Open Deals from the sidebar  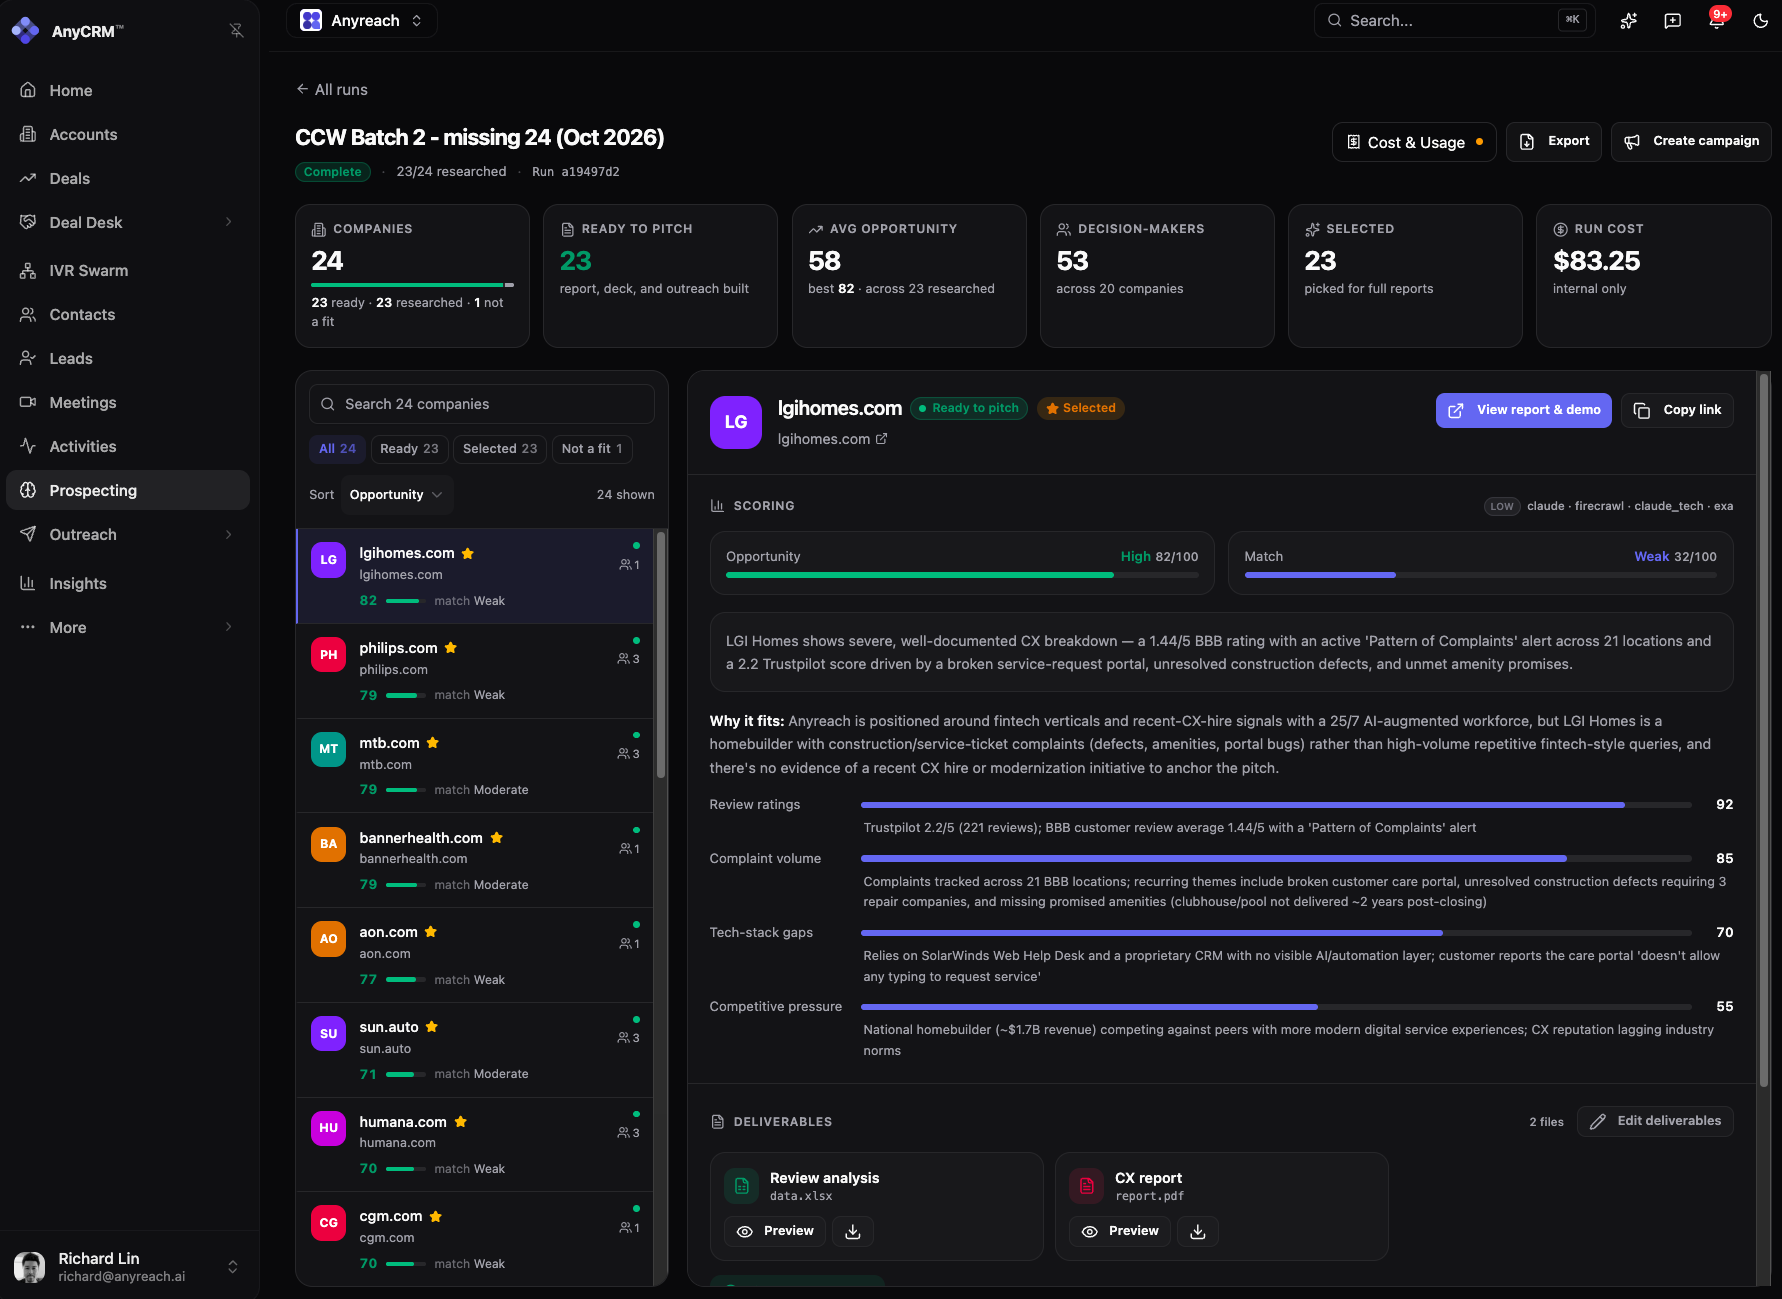tap(128, 178)
